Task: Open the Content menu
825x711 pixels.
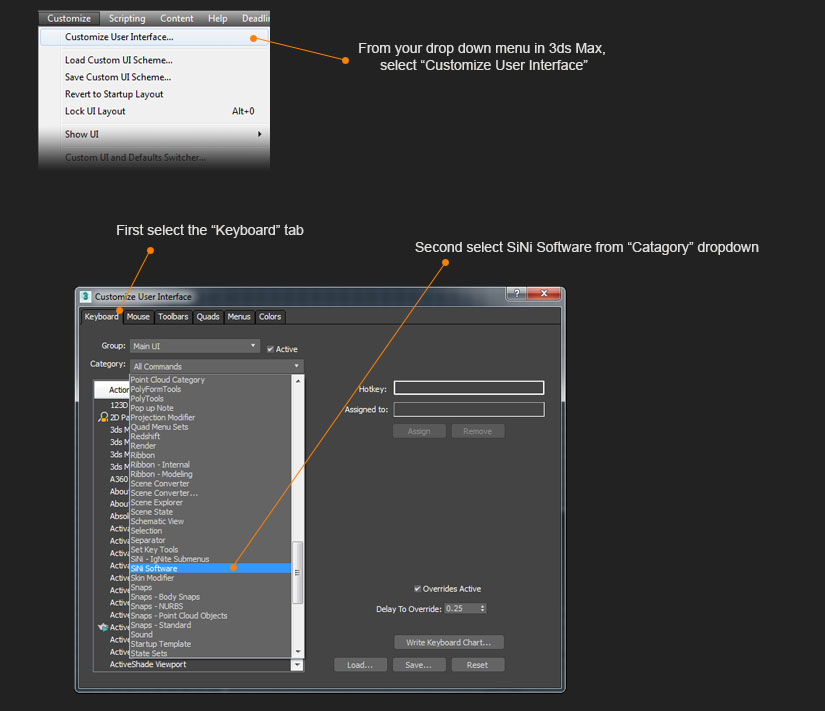Action: 177,18
